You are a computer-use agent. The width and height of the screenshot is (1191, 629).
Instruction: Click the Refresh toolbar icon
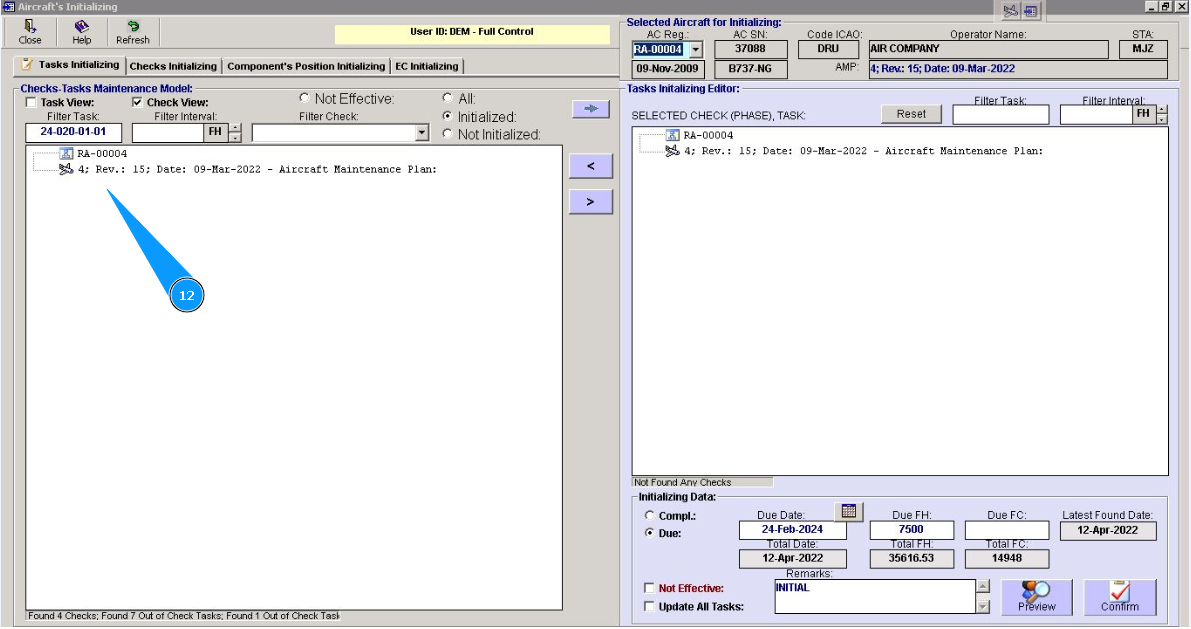coord(132,27)
